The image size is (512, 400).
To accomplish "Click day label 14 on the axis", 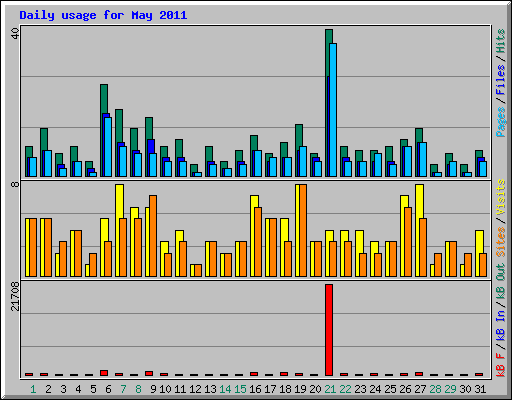I will [x=225, y=389].
